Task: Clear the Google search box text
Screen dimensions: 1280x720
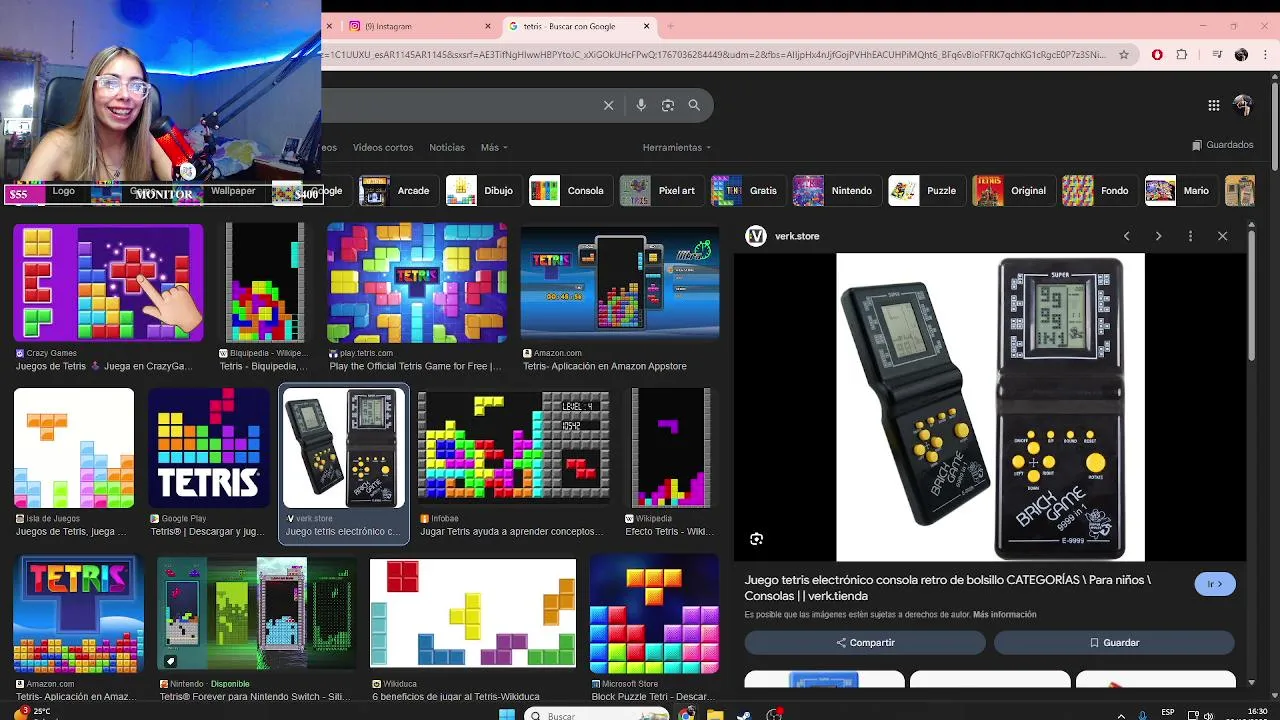Action: [608, 105]
